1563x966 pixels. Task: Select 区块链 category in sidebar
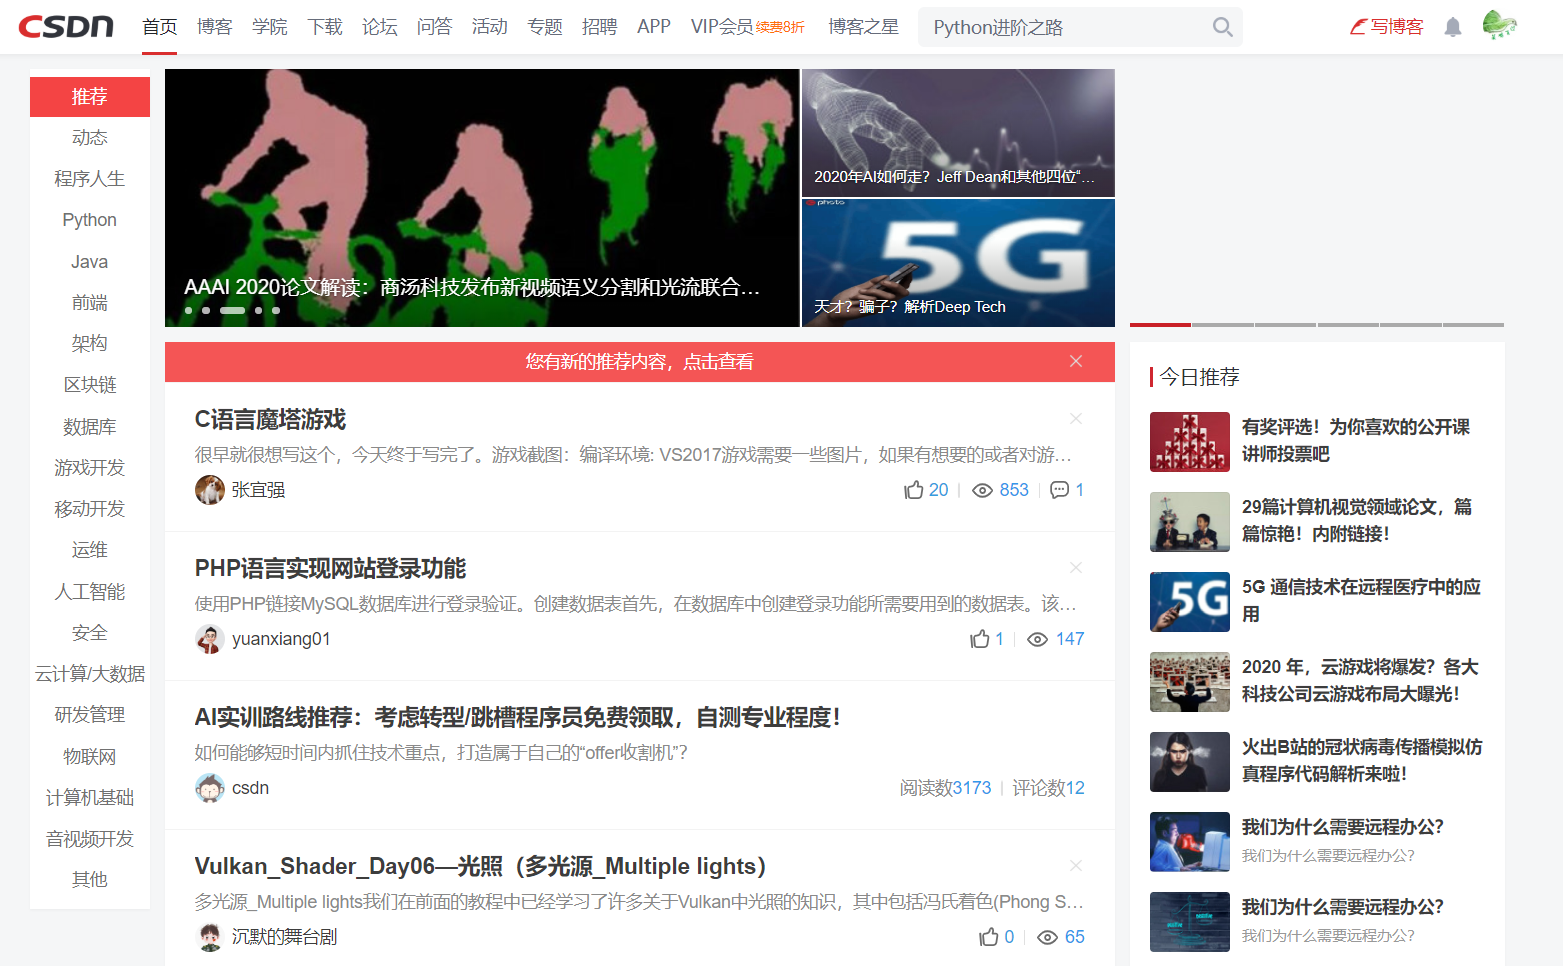coord(90,385)
